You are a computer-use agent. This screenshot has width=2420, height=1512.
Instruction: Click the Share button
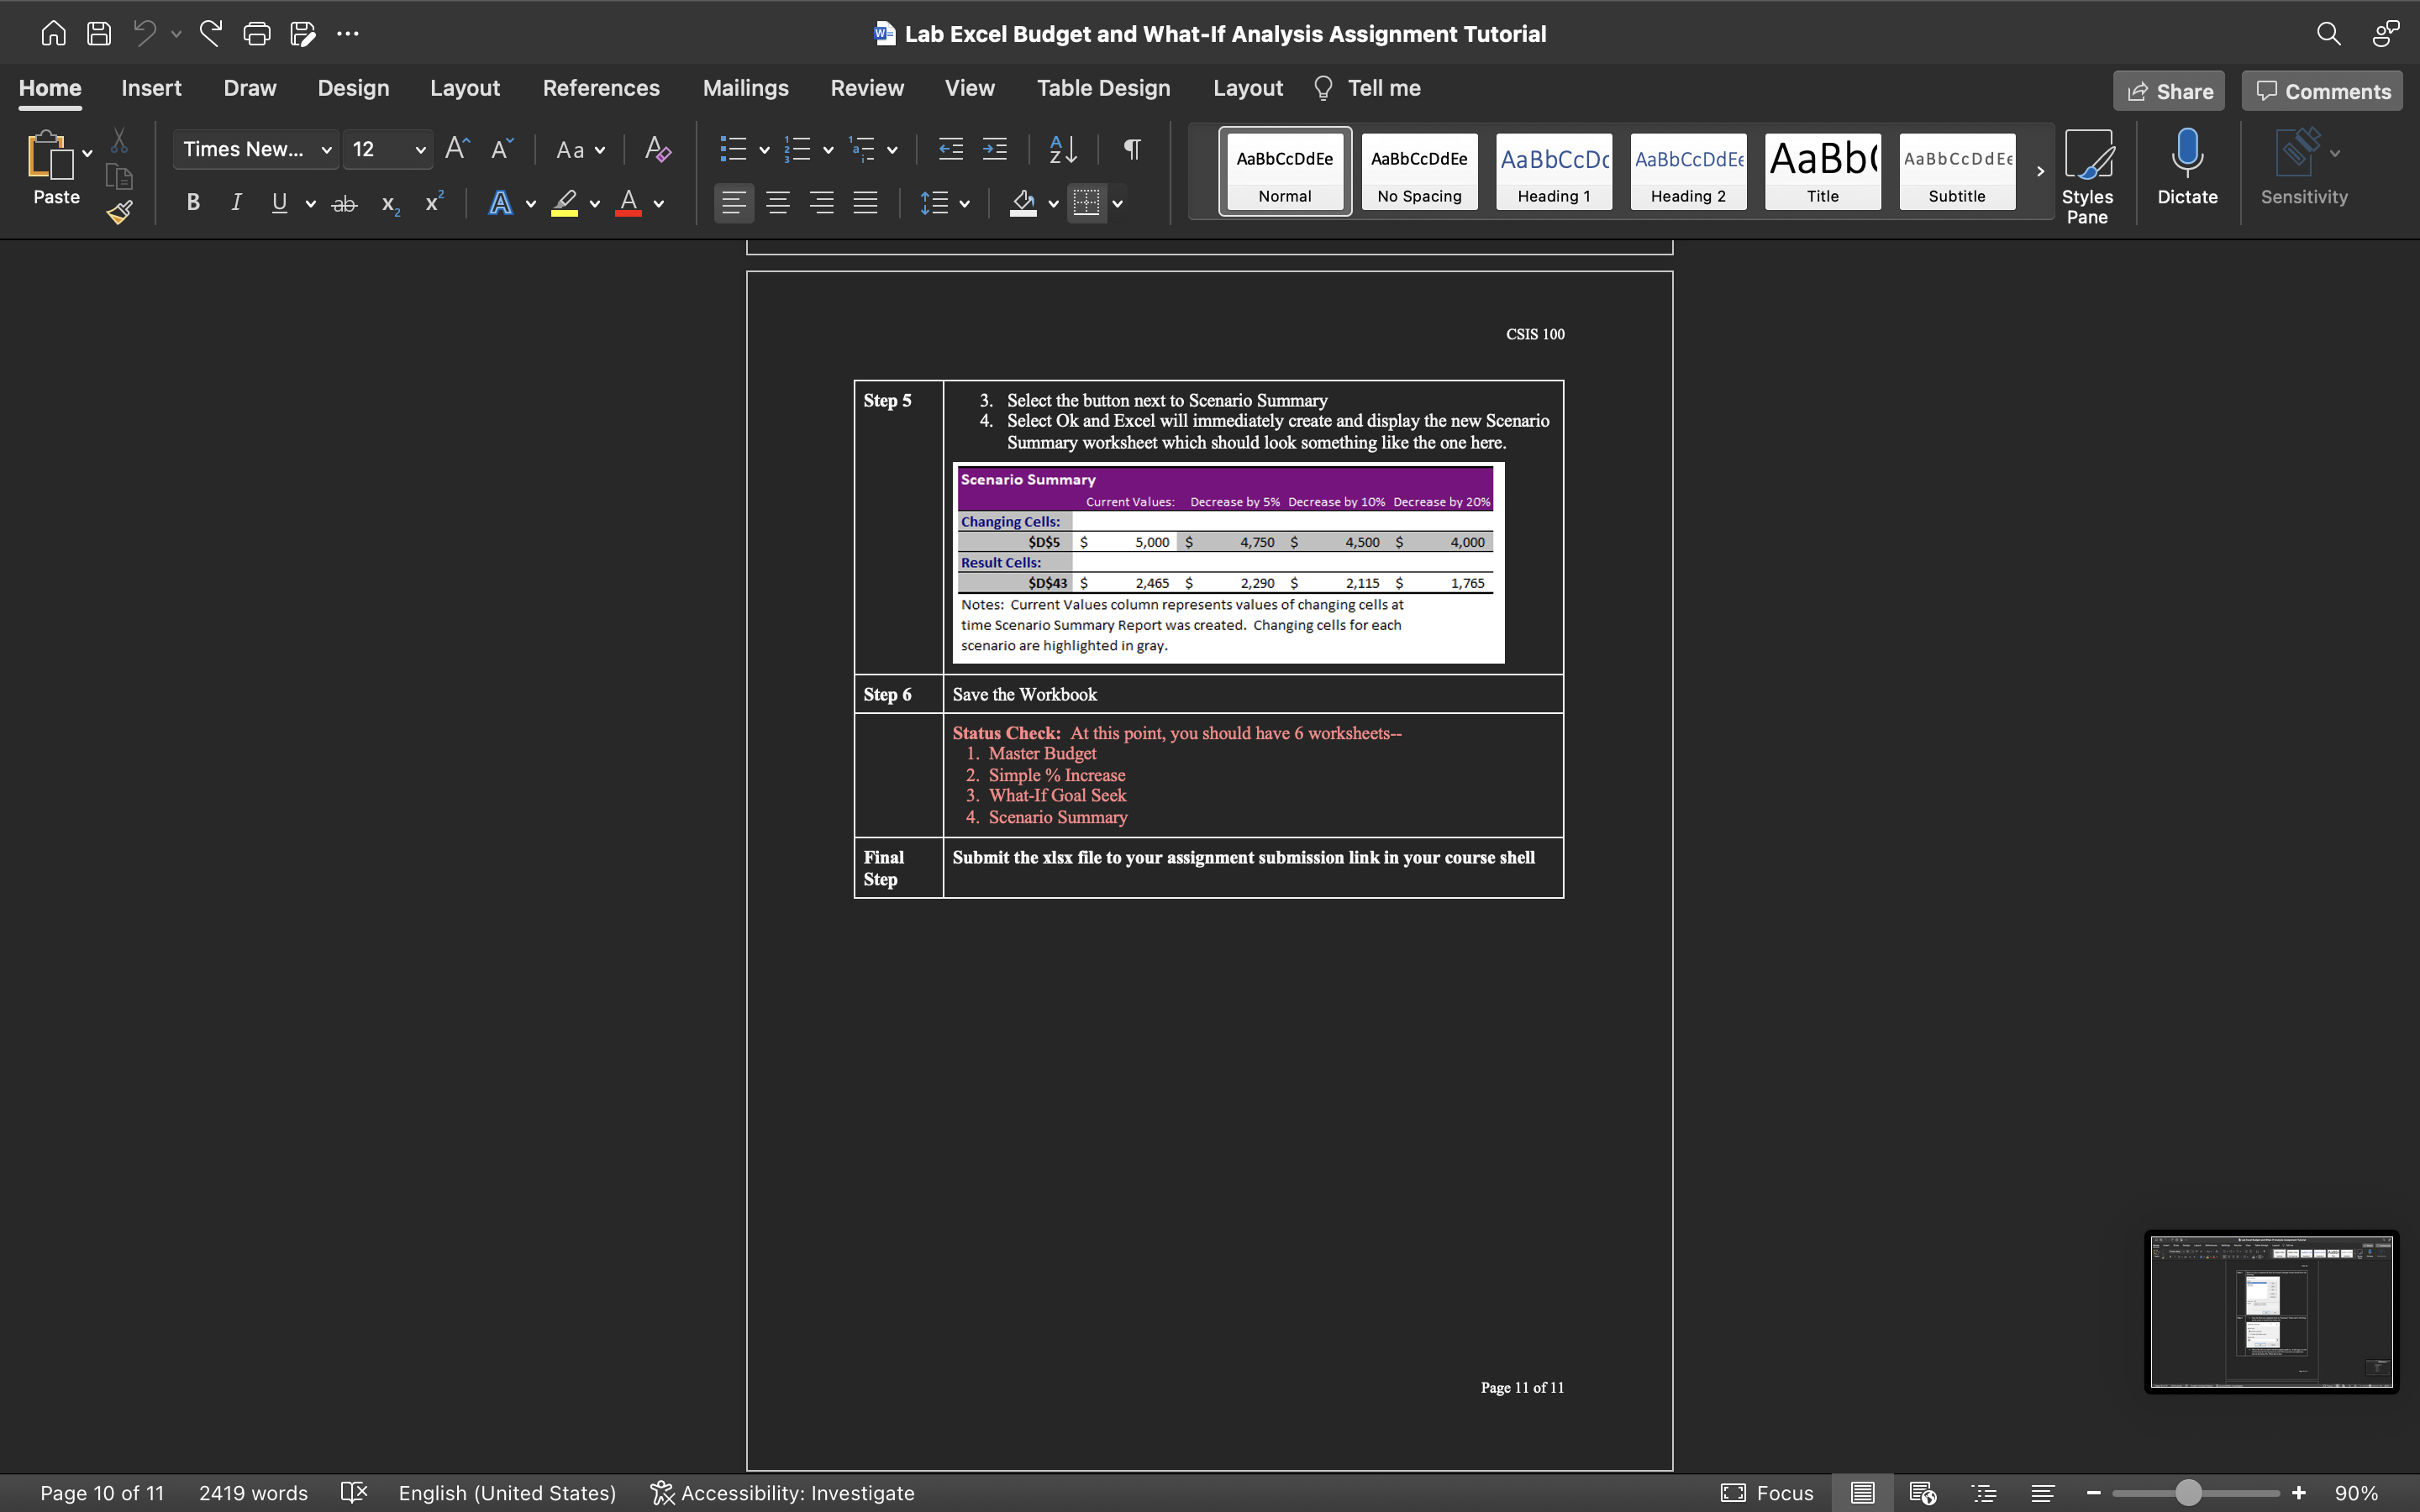(2169, 90)
